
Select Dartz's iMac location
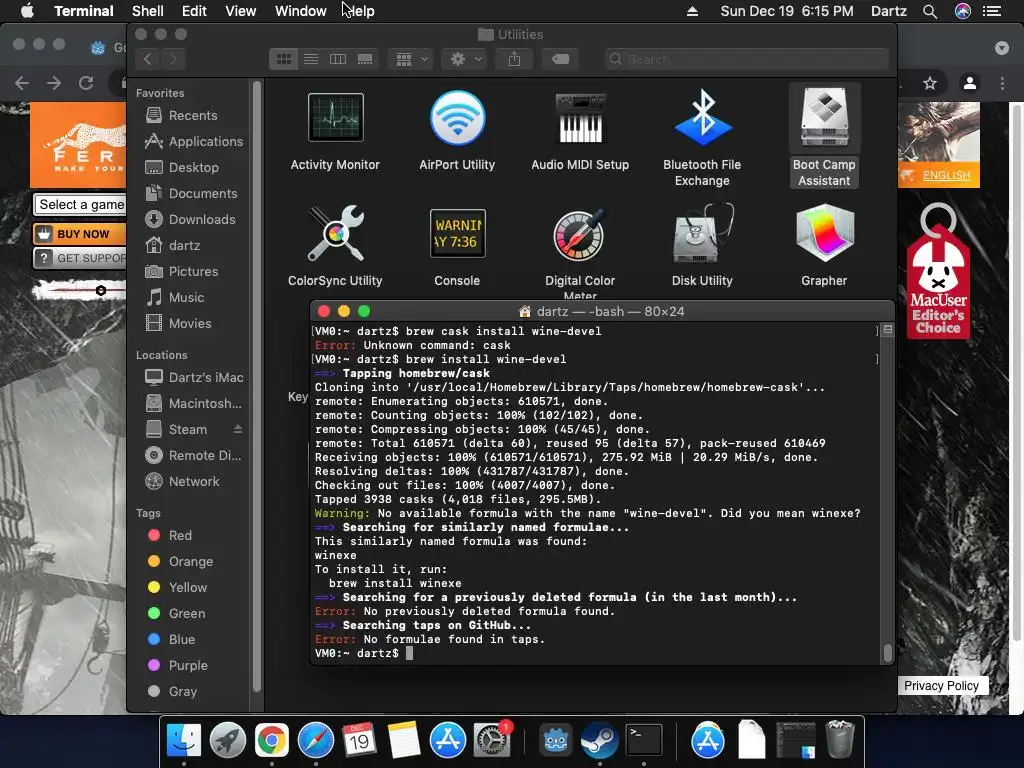click(193, 377)
